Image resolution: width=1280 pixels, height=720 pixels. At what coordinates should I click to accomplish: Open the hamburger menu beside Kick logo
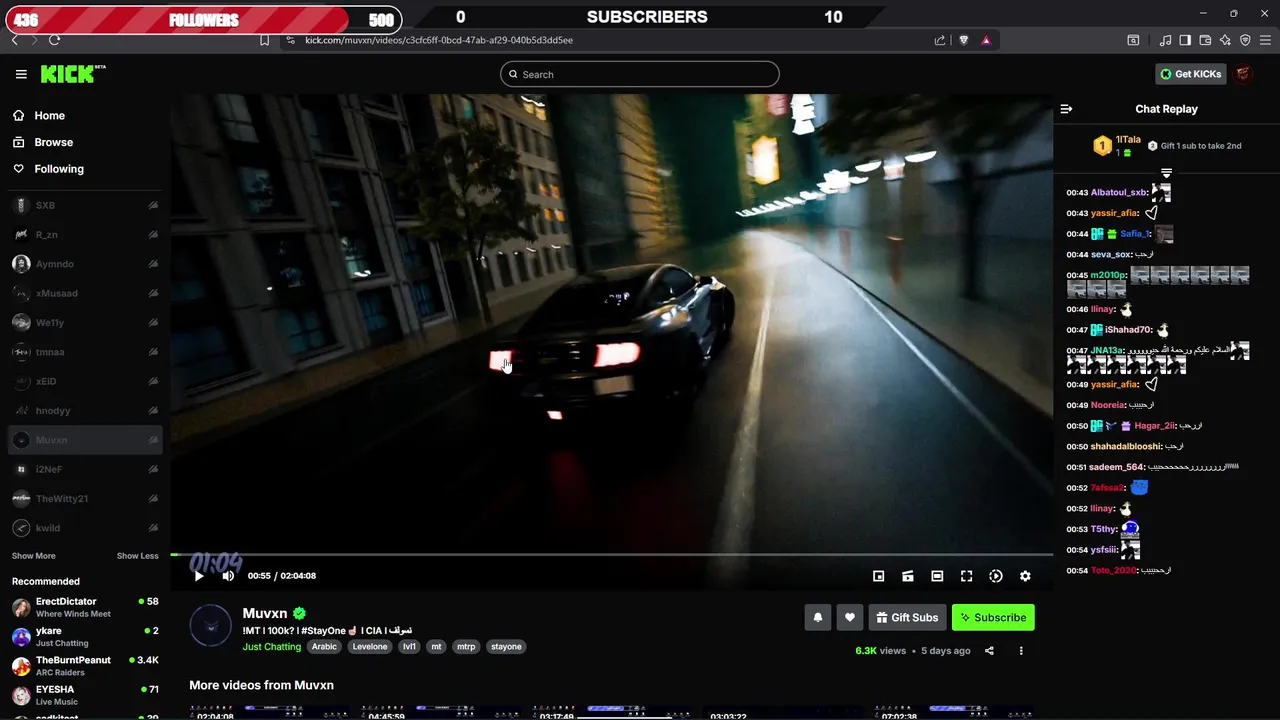pyautogui.click(x=21, y=74)
